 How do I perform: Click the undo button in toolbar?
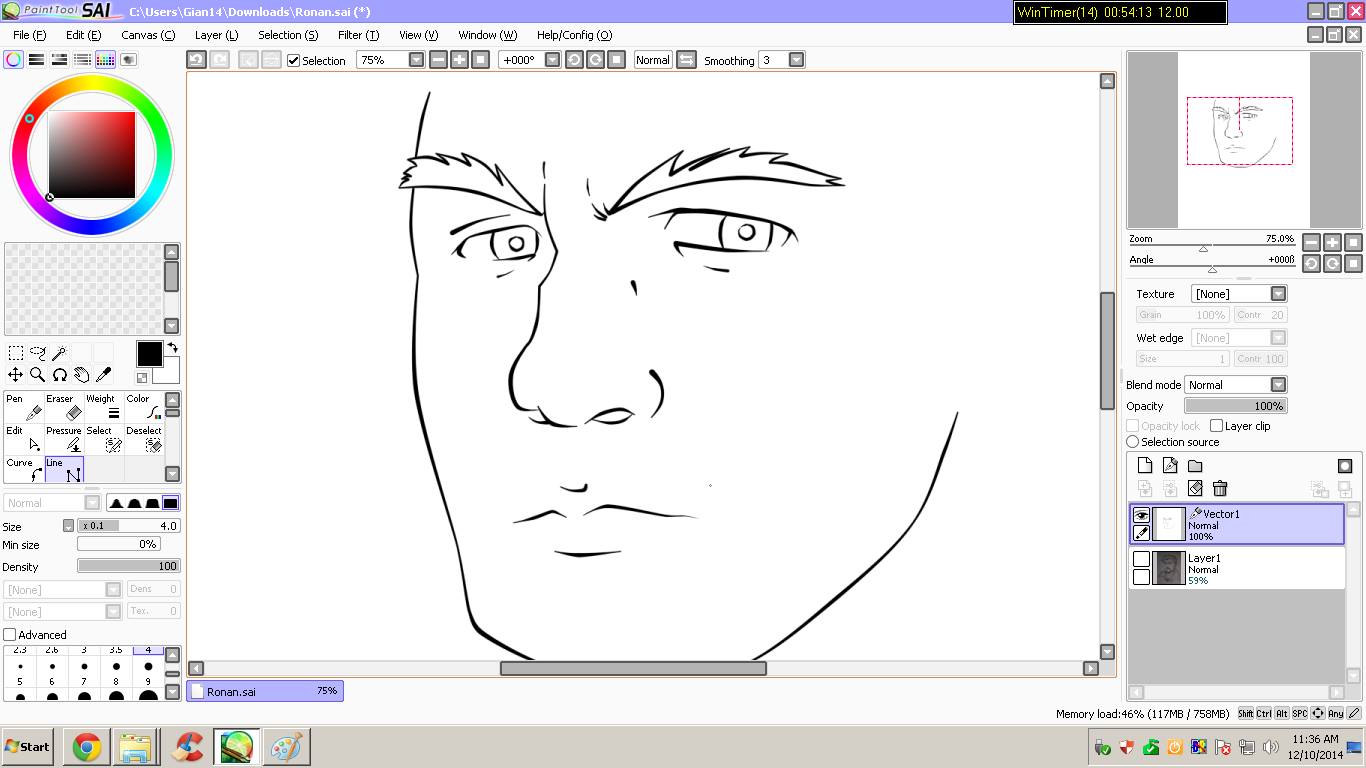(x=197, y=60)
